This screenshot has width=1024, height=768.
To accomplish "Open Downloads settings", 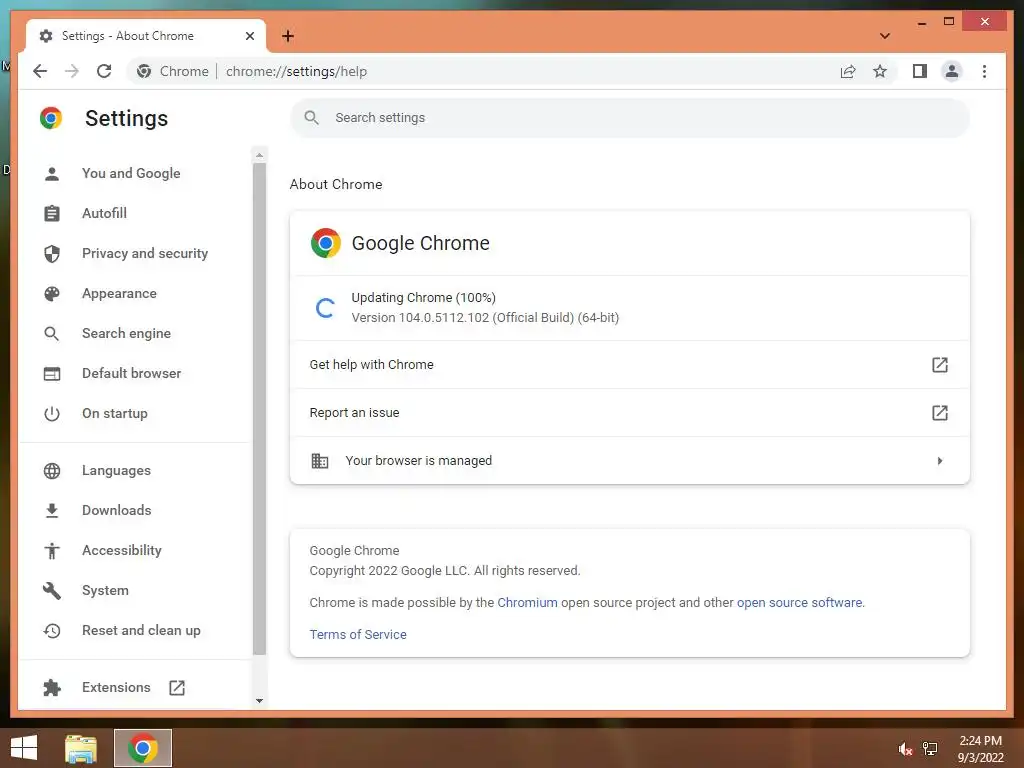I will (x=117, y=510).
